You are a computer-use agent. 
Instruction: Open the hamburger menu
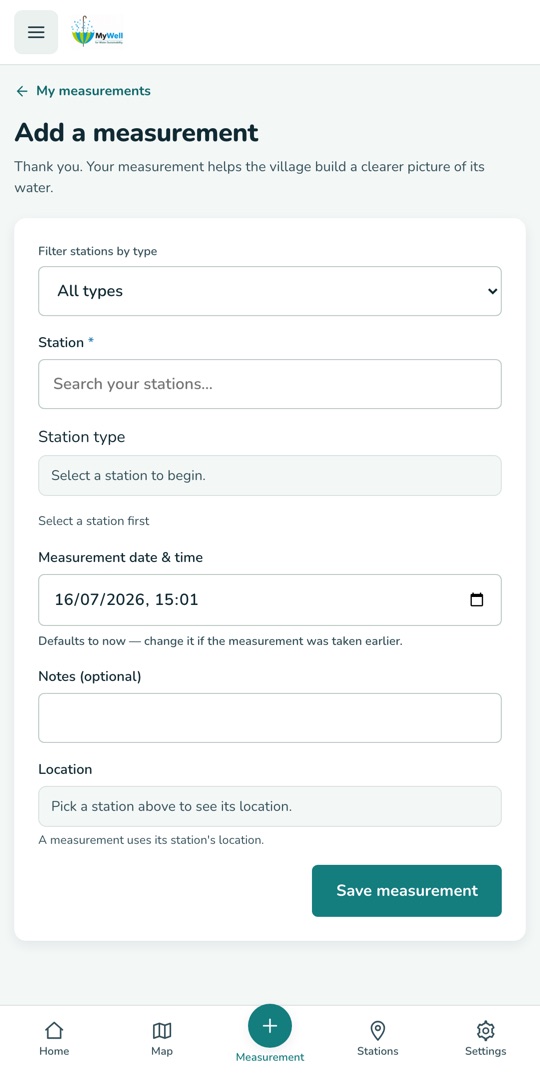(x=36, y=32)
